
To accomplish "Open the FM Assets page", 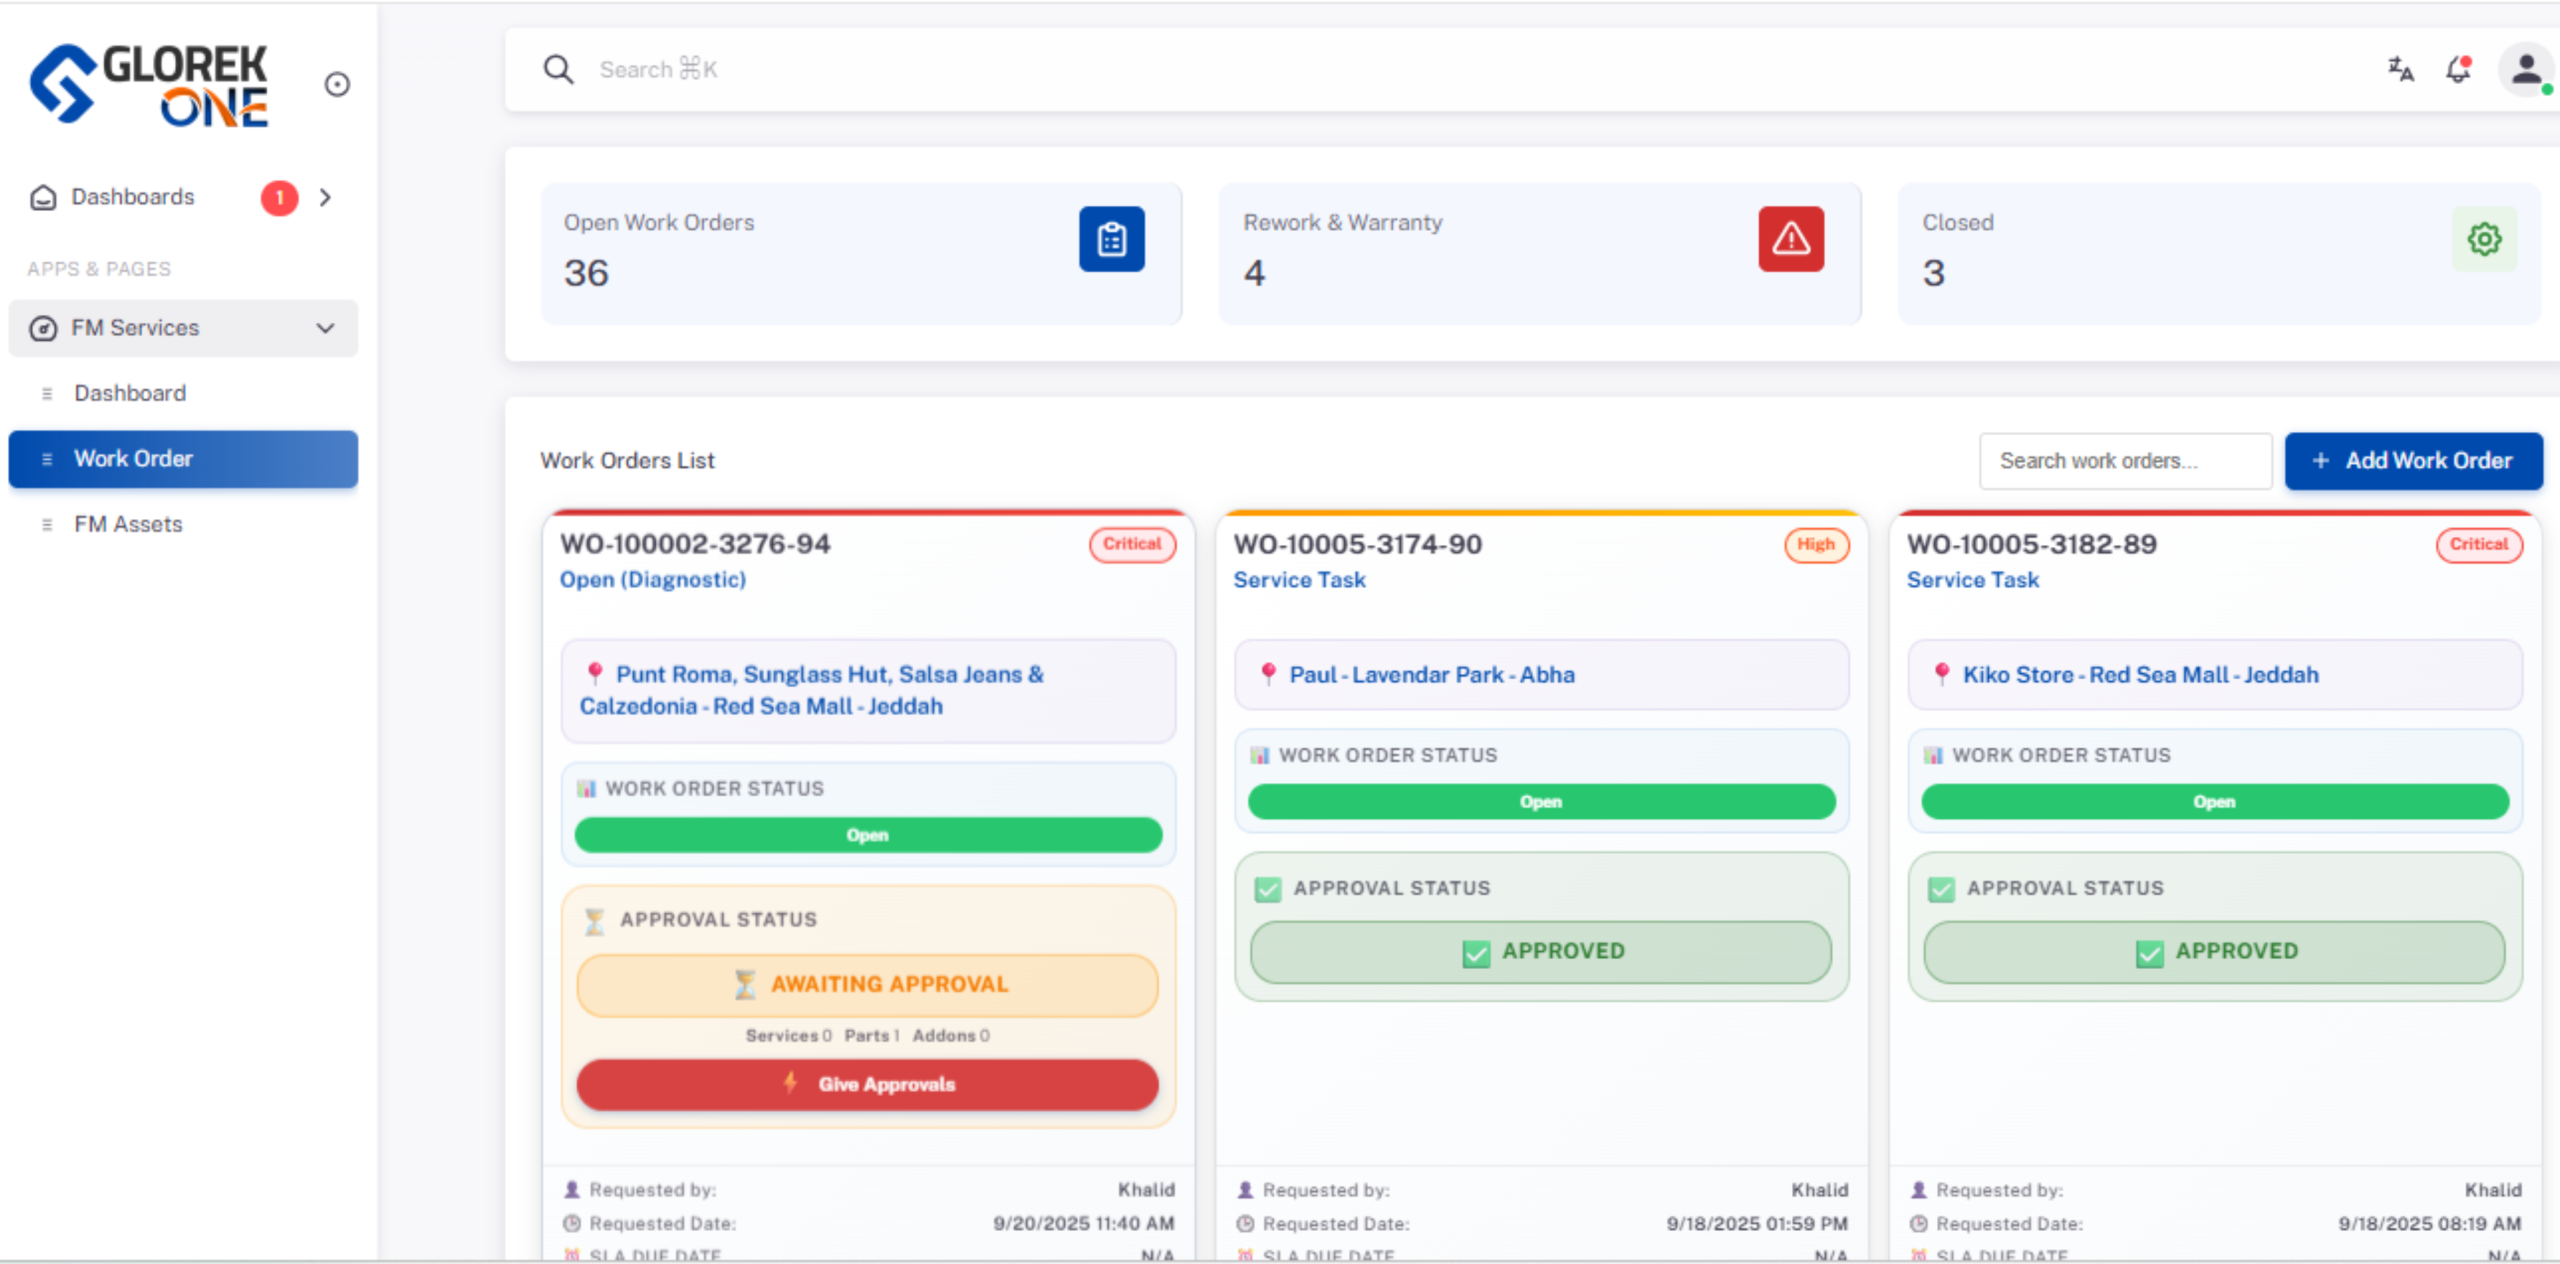I will click(128, 524).
